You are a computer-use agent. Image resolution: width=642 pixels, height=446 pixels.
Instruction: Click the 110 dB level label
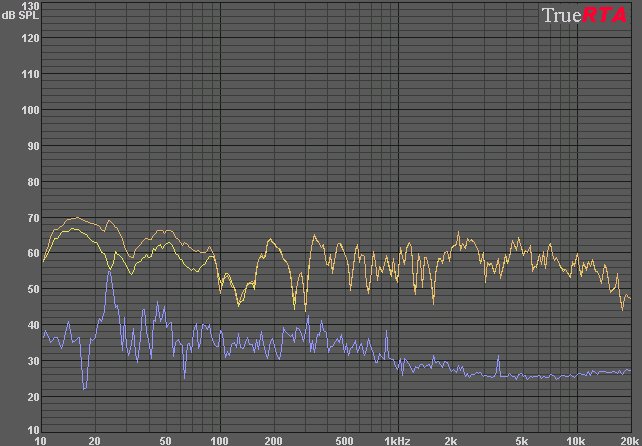click(x=30, y=74)
